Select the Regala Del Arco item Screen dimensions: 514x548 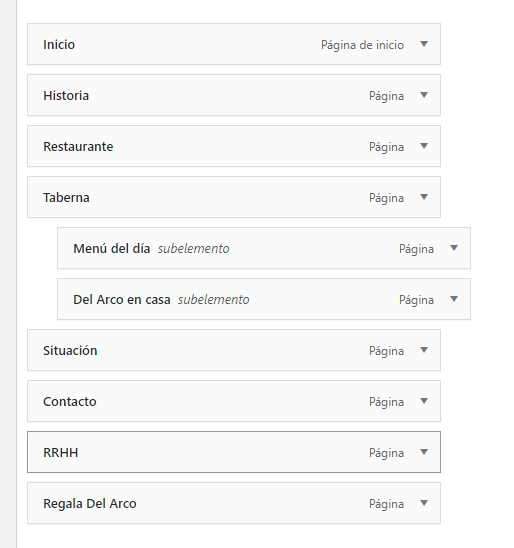[234, 503]
